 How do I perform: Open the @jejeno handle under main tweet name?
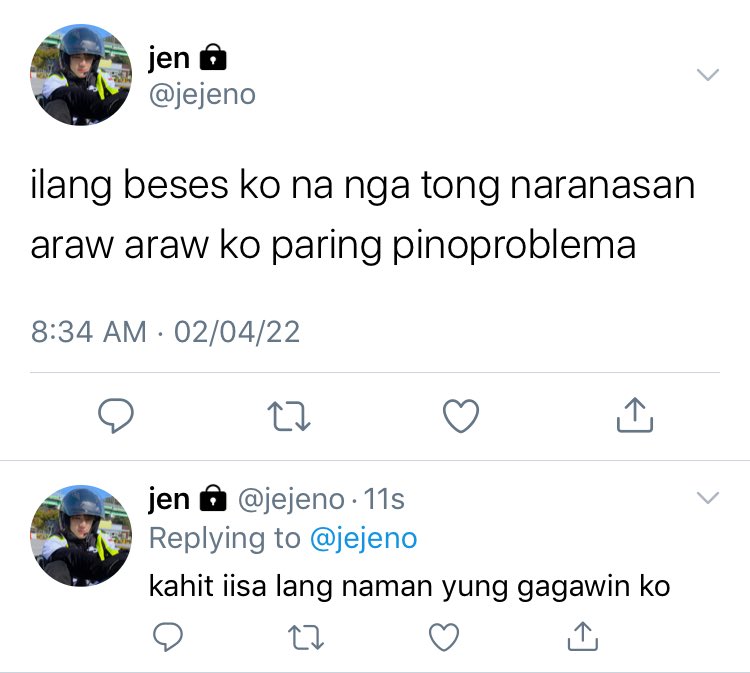point(202,95)
